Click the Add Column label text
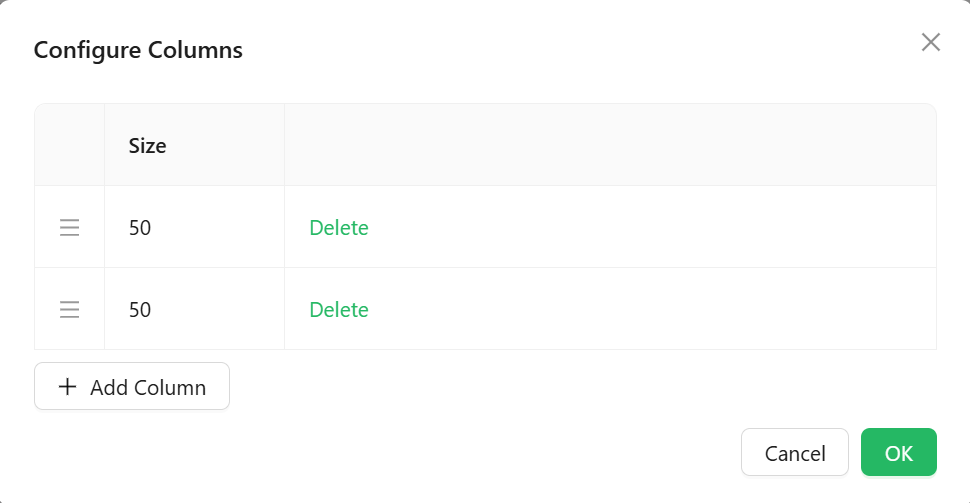This screenshot has height=503, width=970. 148,387
